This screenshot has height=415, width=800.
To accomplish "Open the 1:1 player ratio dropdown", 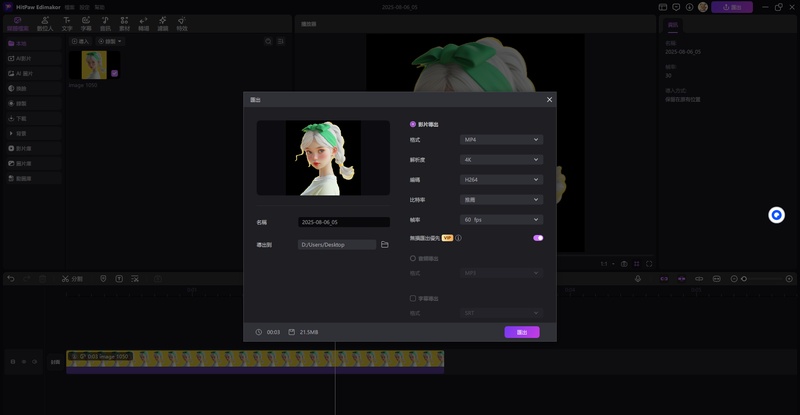I will click(607, 264).
